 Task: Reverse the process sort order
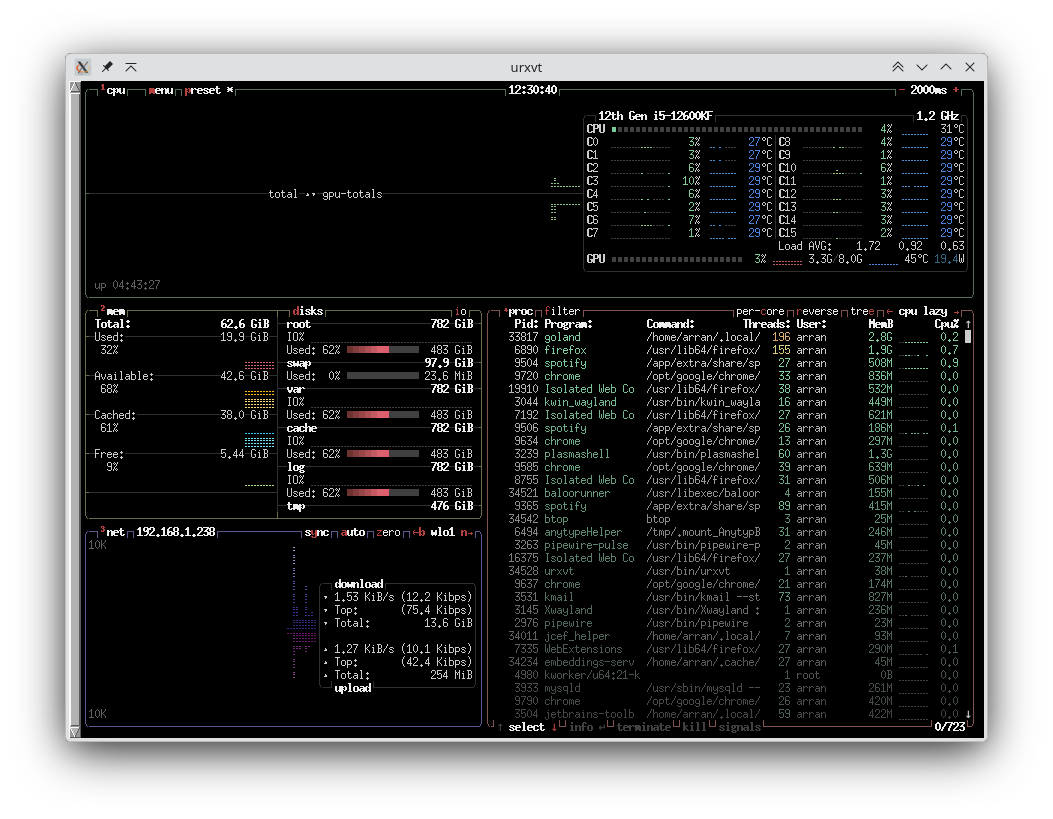coord(817,311)
